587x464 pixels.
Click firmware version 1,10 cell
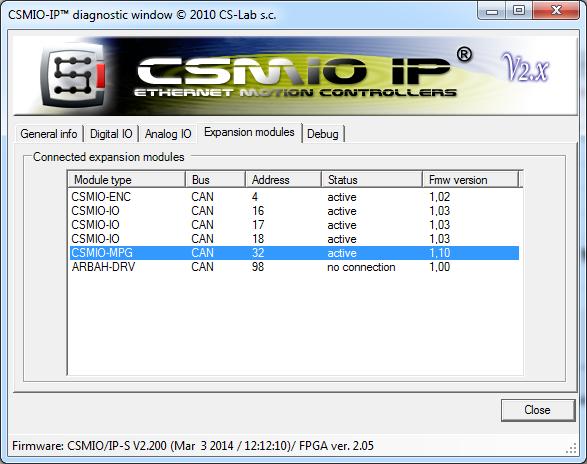440,253
